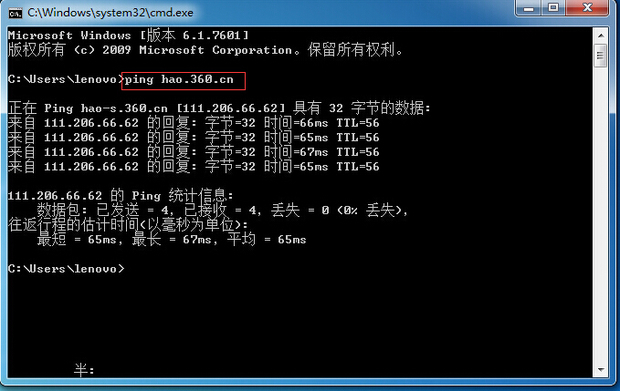Image resolution: width=620 pixels, height=391 pixels.
Task: Click the title text C:\Windows\system32\cmd.exe
Action: tap(110, 13)
